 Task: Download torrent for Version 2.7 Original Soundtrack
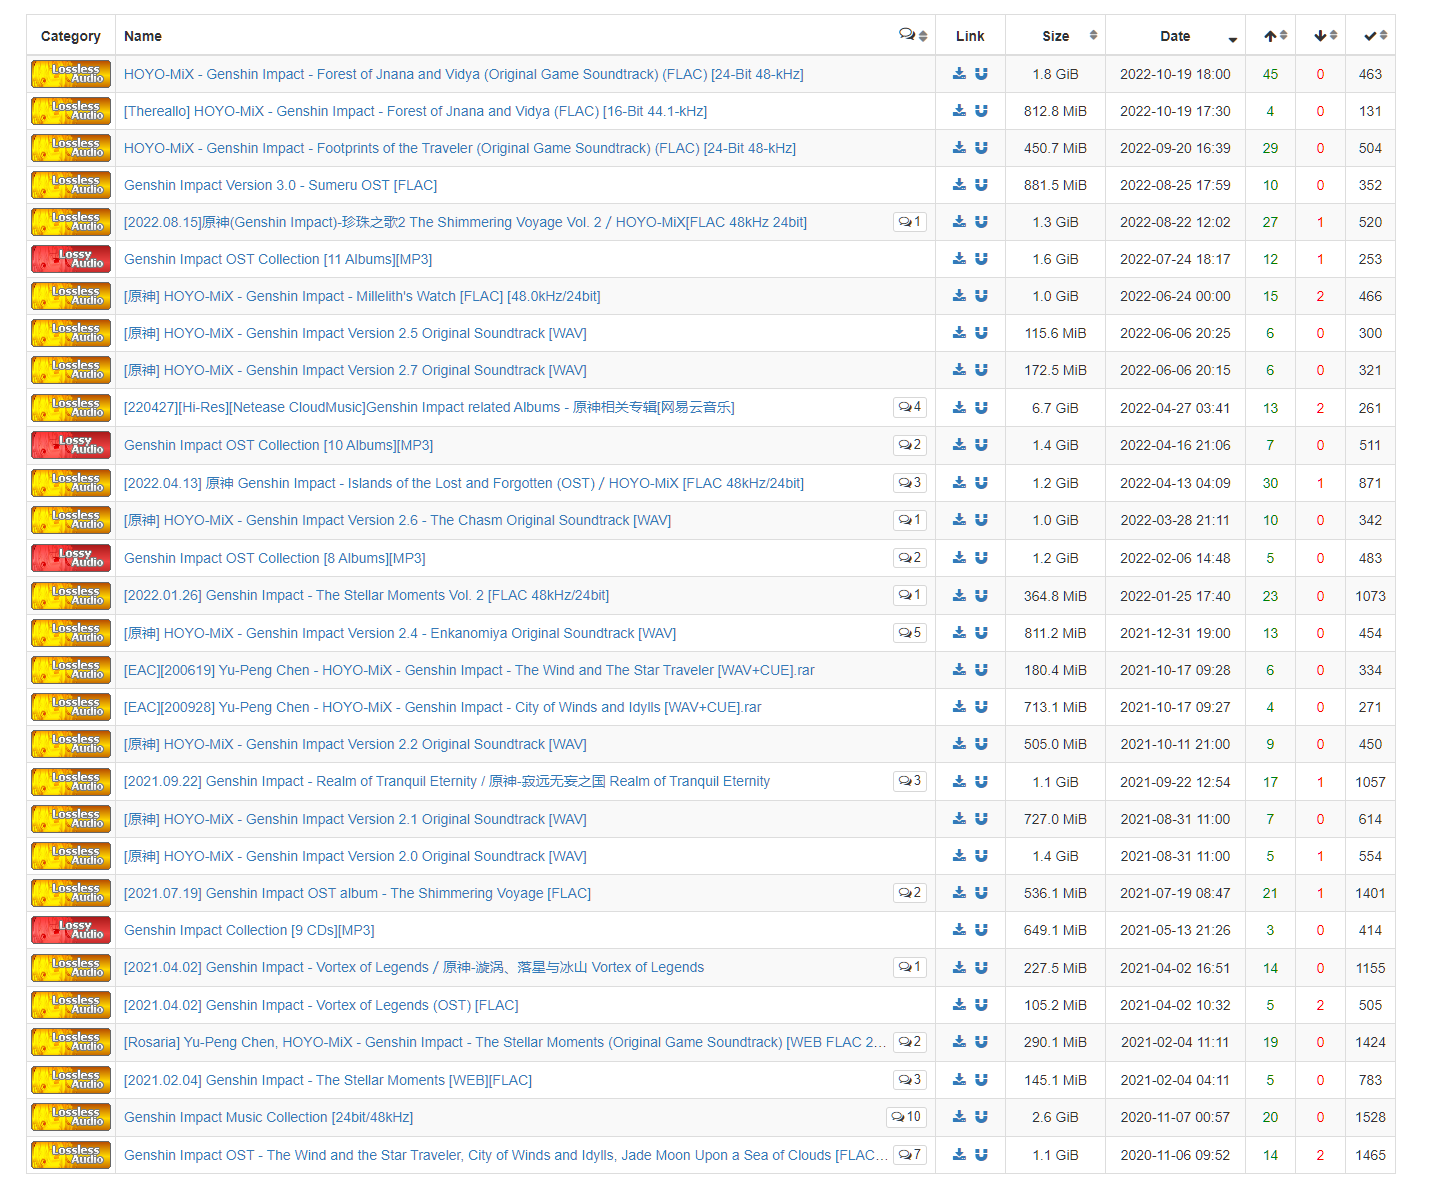[x=959, y=370]
